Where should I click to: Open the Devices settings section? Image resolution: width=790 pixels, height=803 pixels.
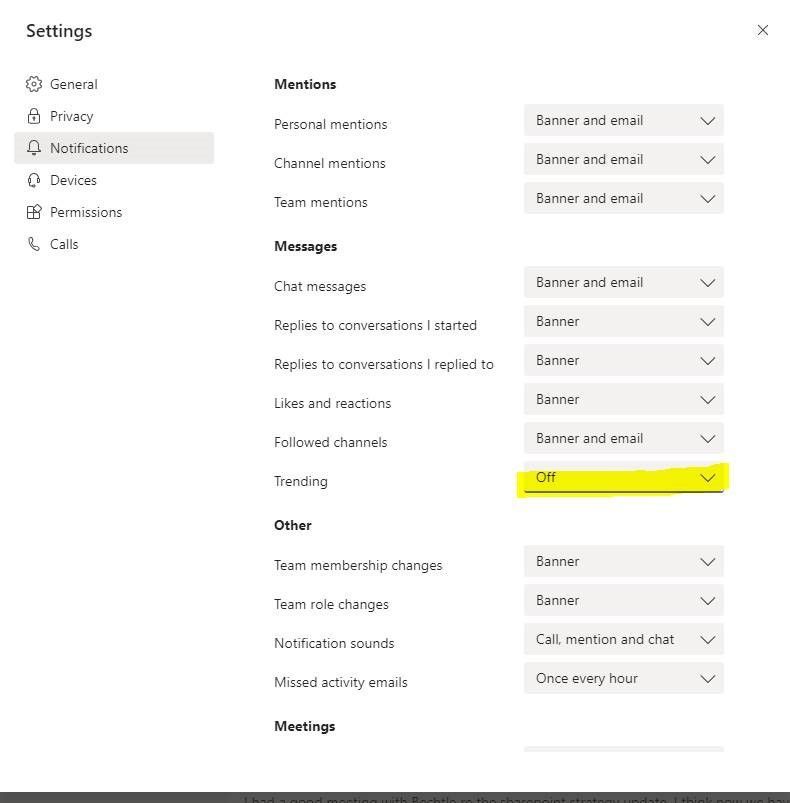pos(114,180)
